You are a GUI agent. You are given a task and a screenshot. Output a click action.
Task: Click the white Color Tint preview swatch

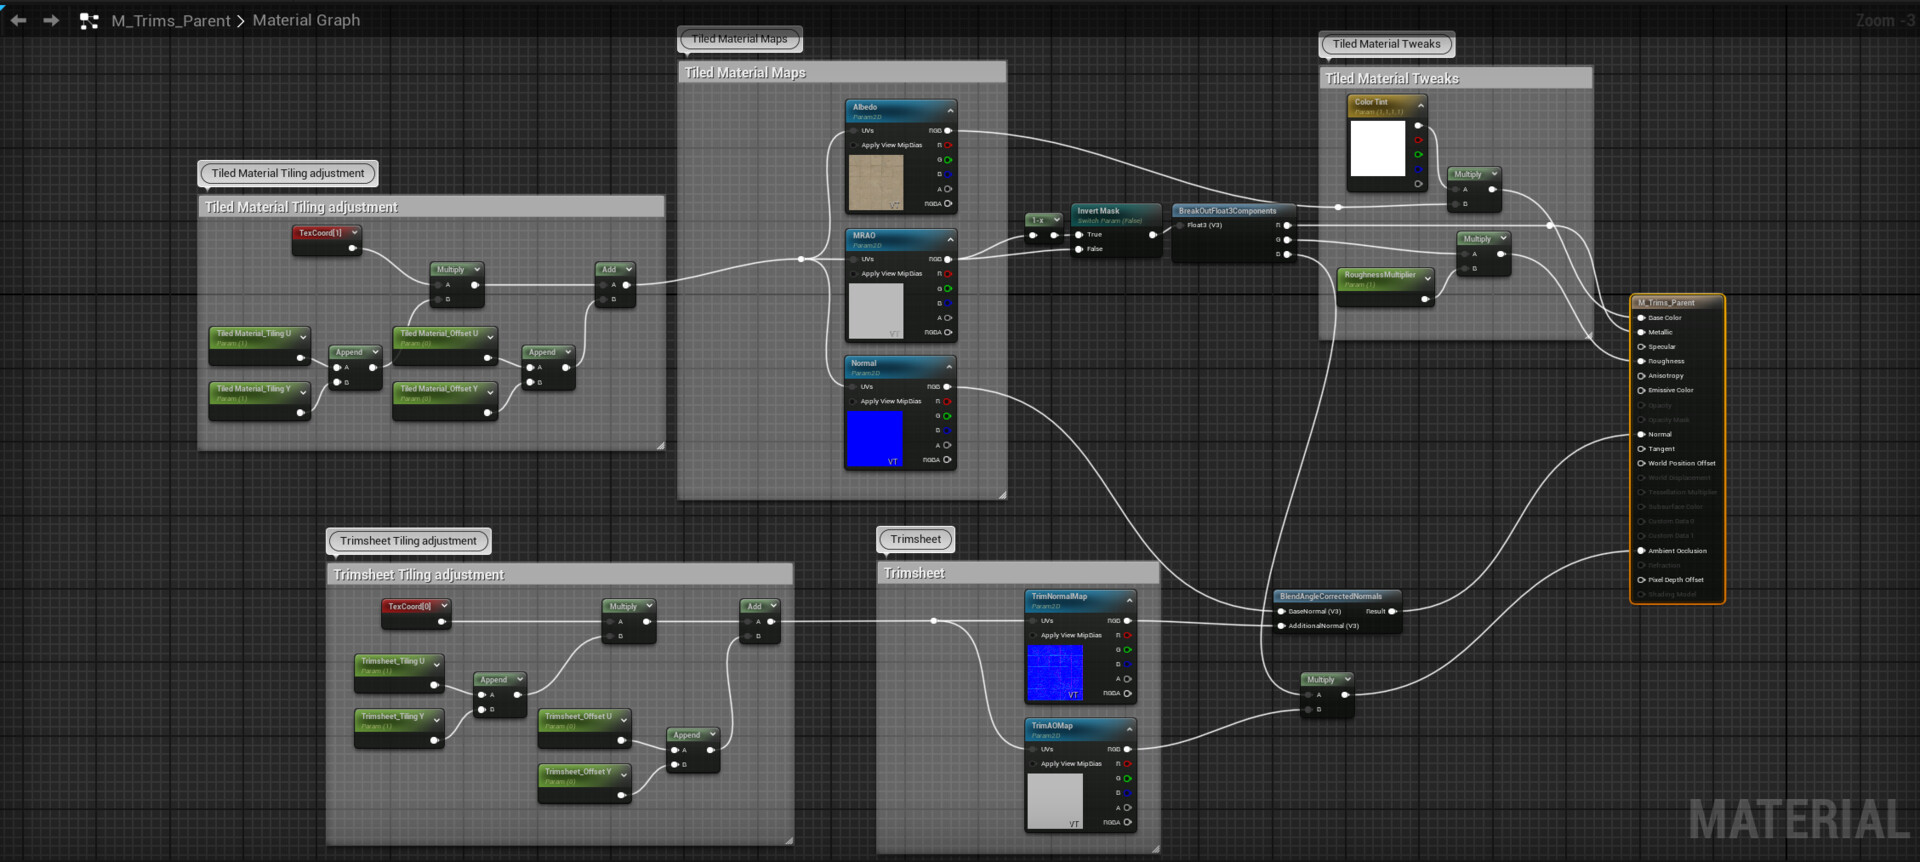click(1378, 148)
